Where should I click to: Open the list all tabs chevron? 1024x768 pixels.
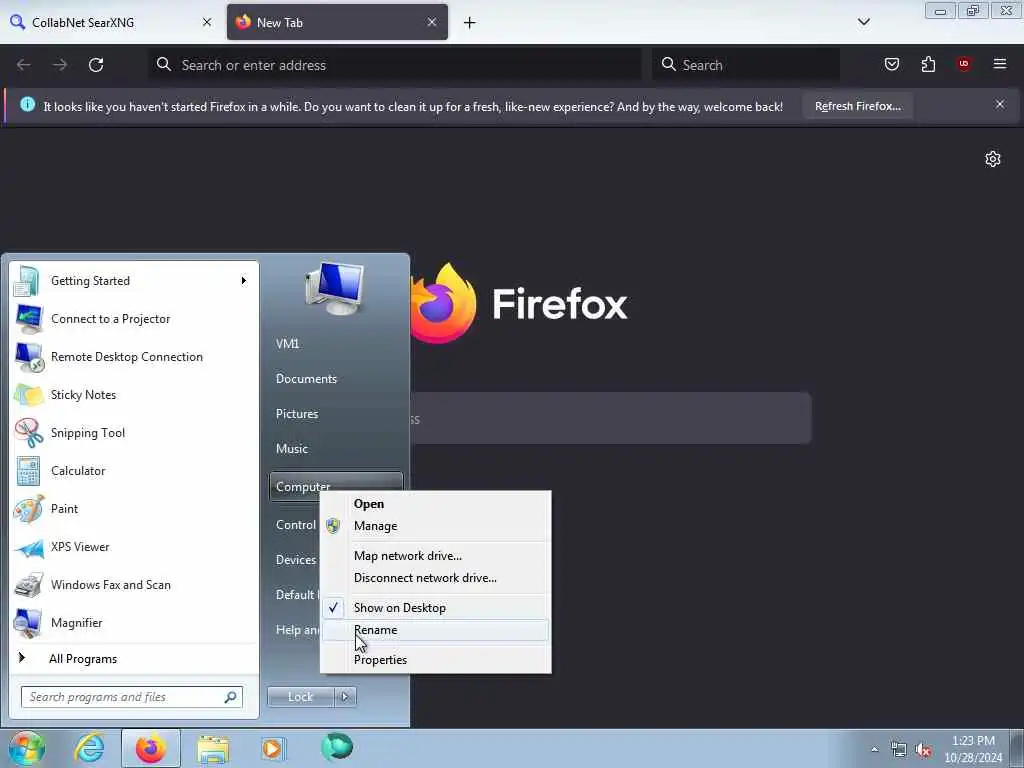click(864, 22)
